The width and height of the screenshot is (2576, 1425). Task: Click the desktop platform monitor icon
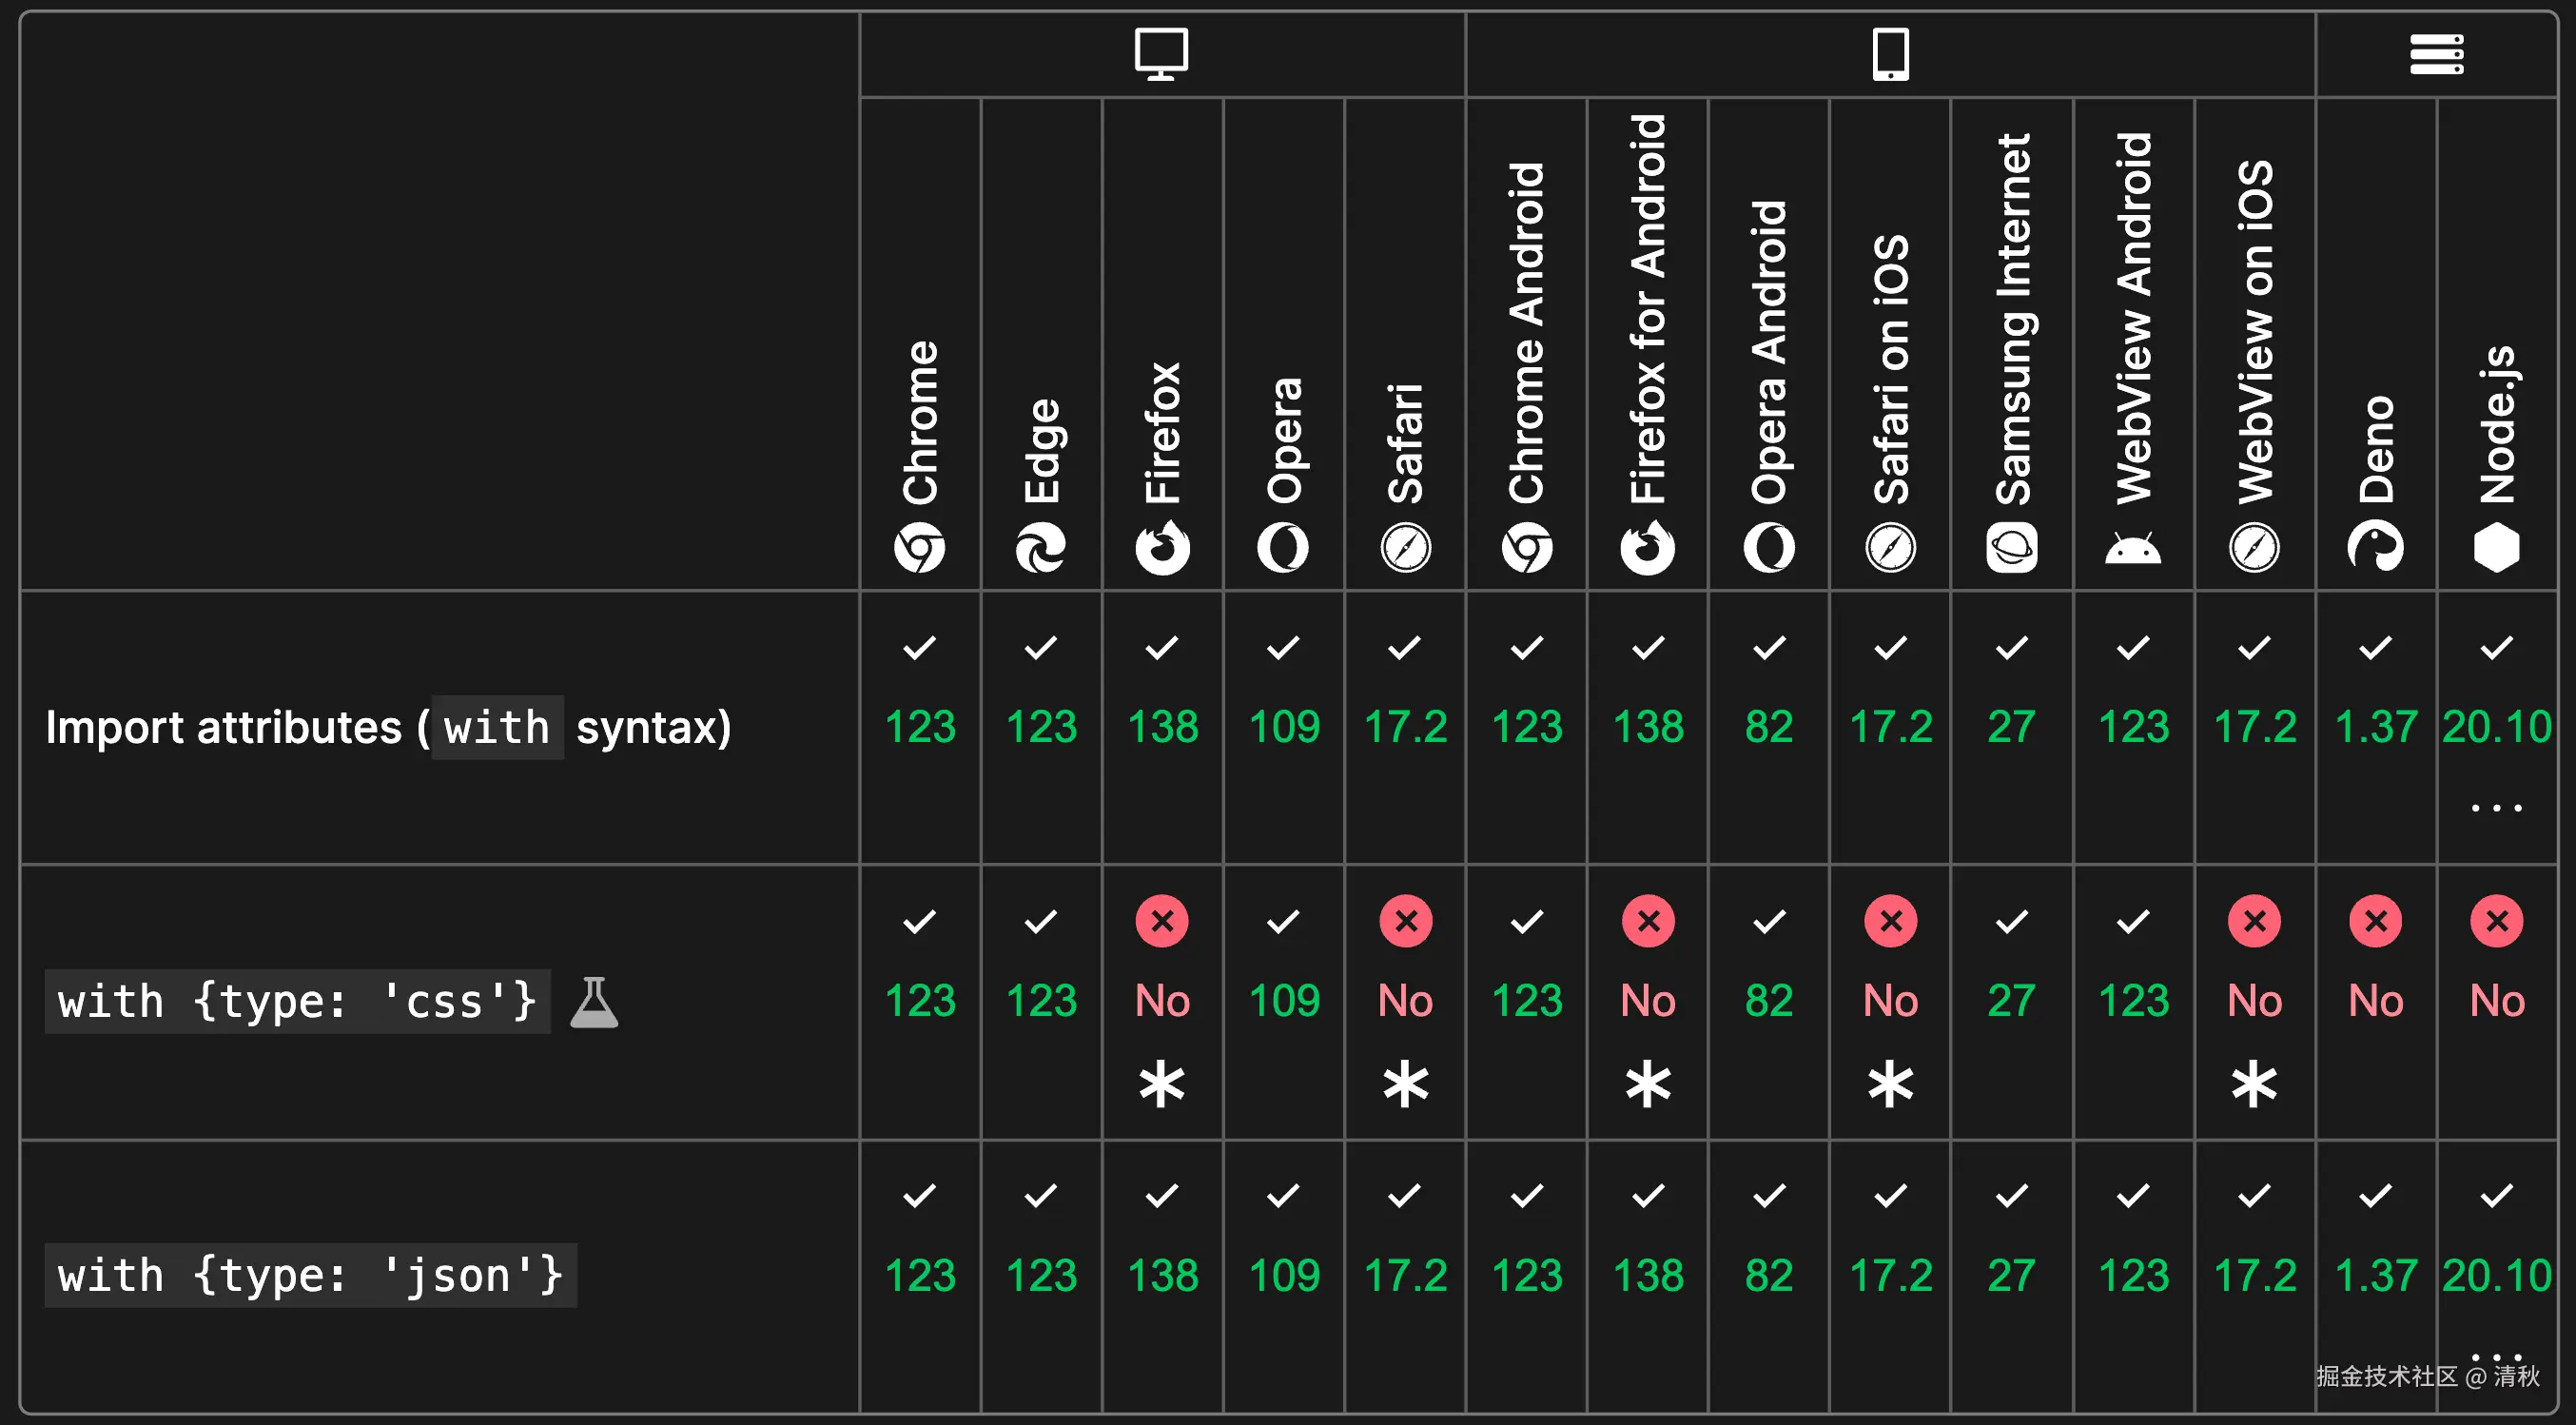1161,54
